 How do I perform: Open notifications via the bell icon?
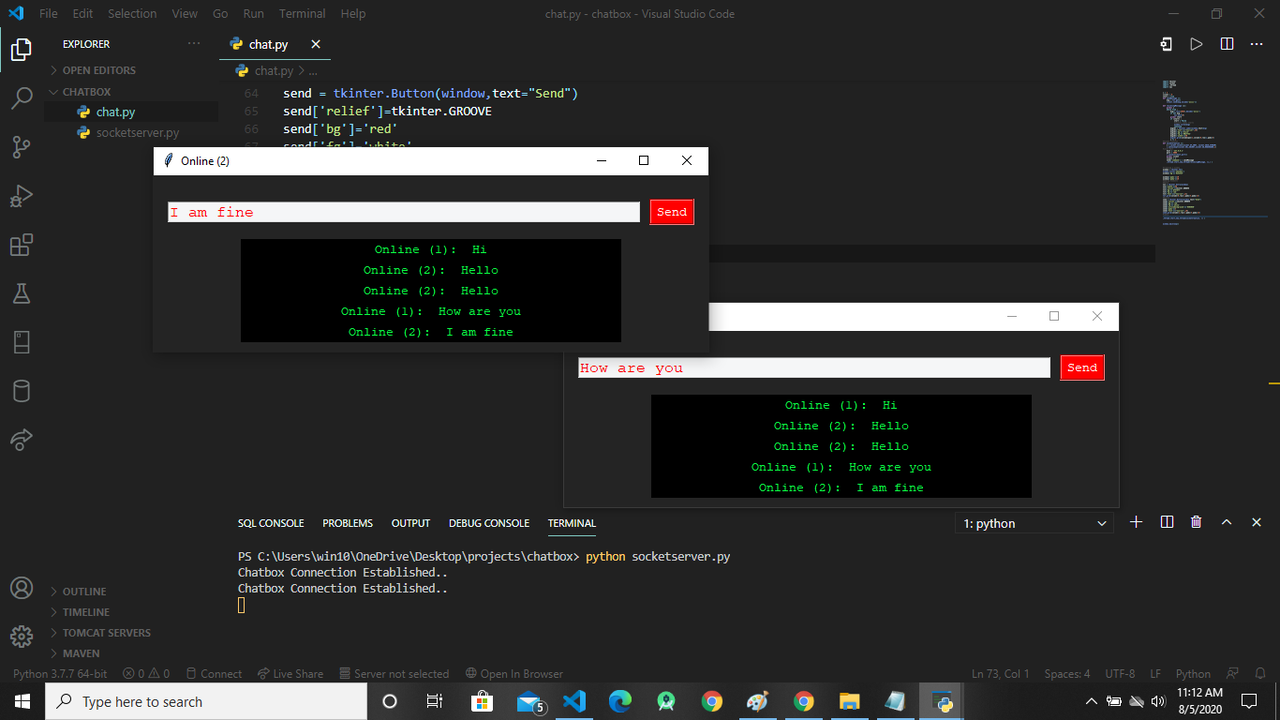1259,673
